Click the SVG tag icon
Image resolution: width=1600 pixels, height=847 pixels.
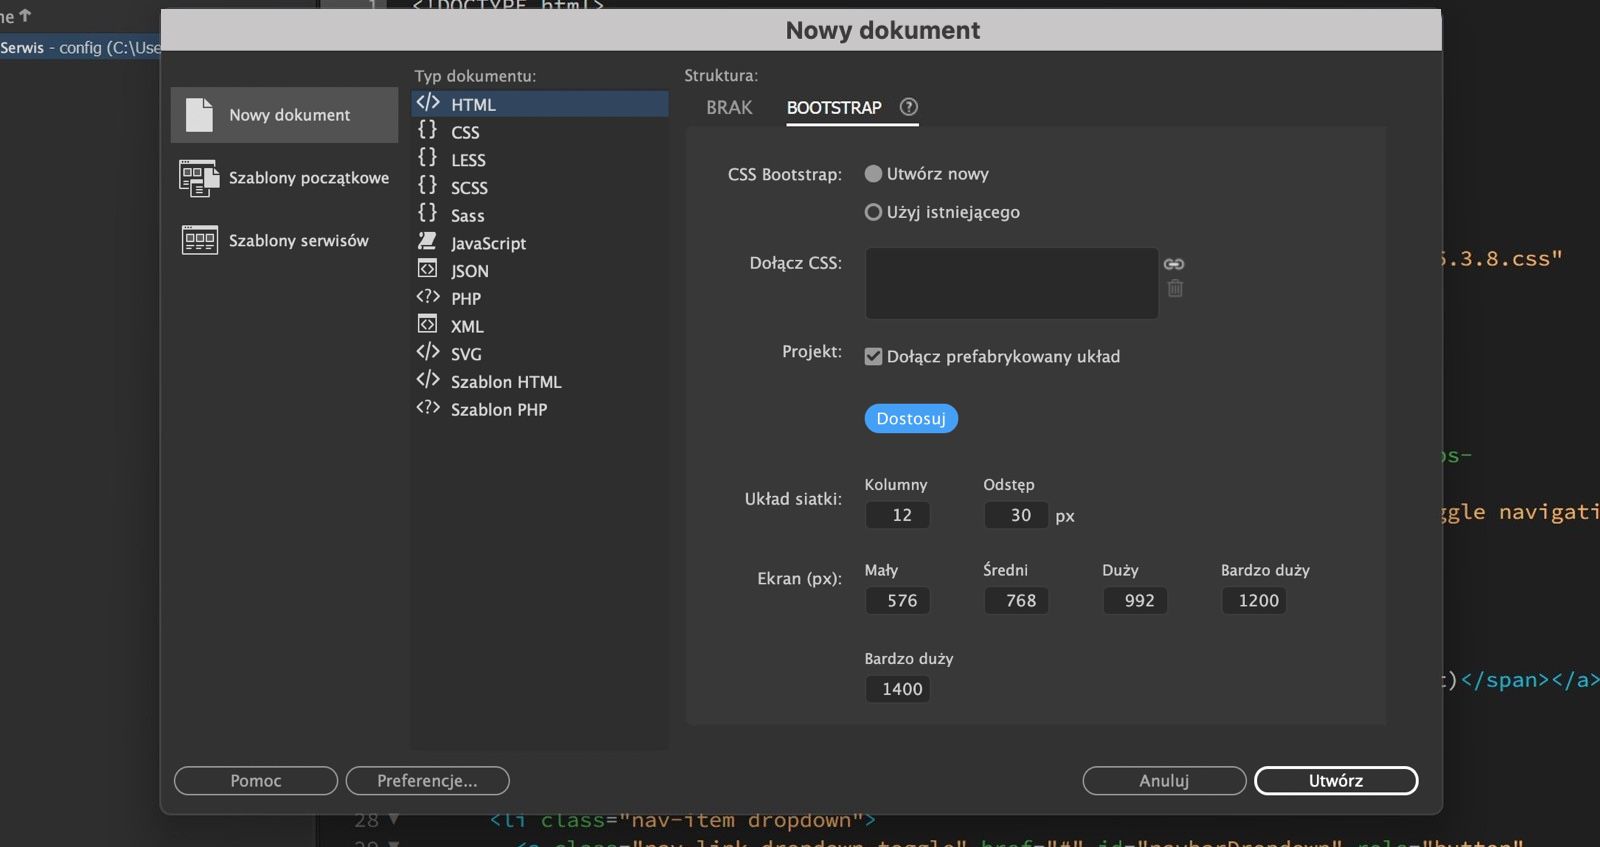[428, 352]
